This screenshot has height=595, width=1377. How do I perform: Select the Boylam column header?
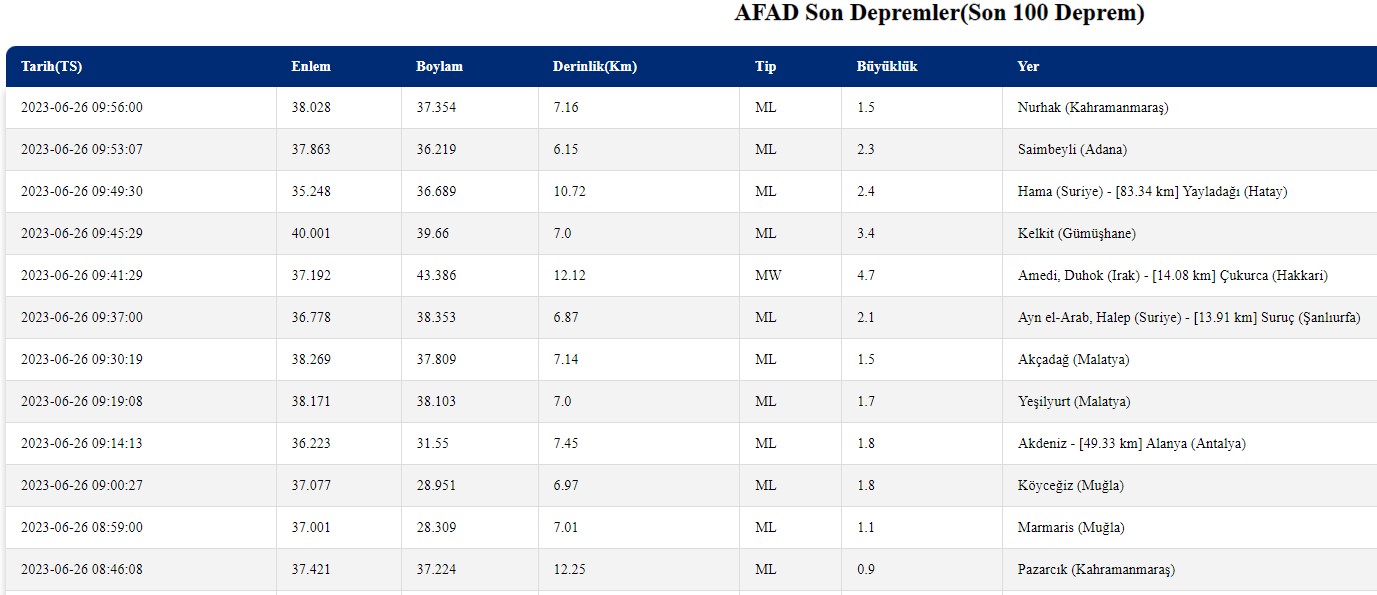(439, 67)
